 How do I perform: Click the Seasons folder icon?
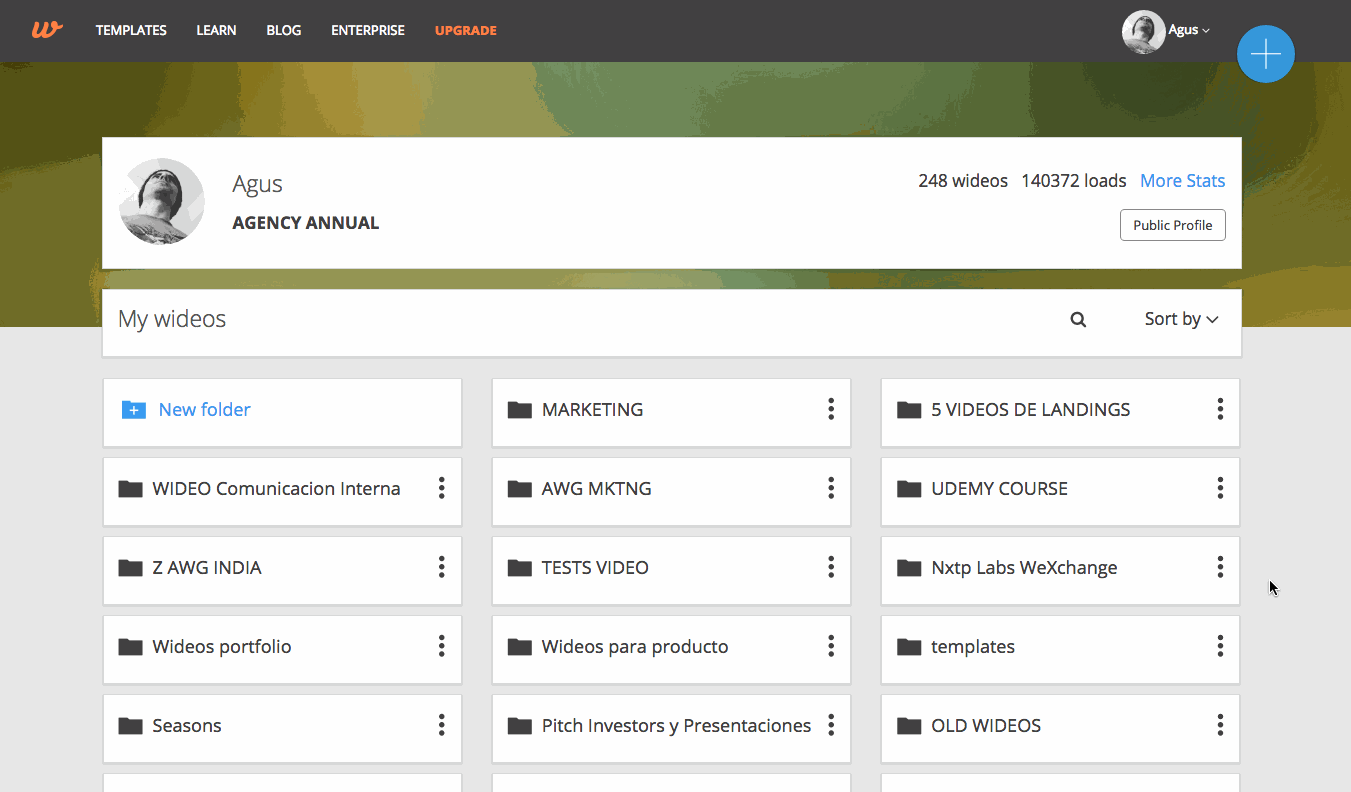click(130, 726)
